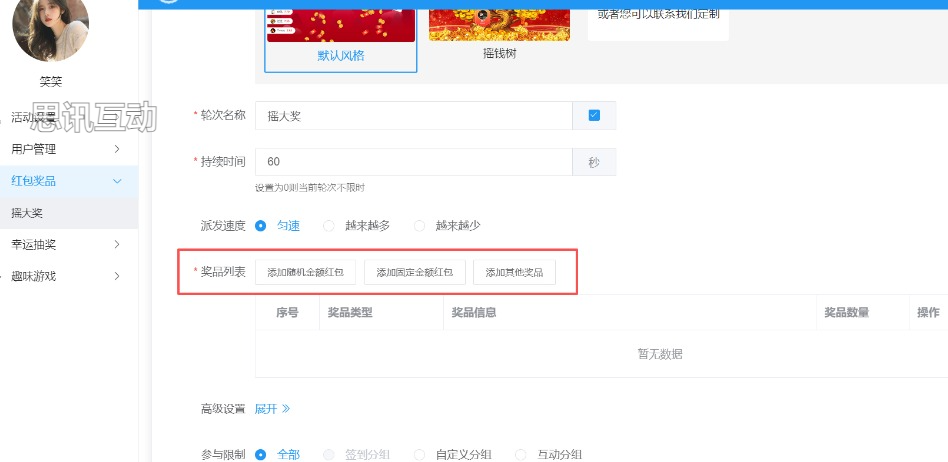This screenshot has height=462, width=948.
Task: Expand the 趣味游戏 sidebar menu
Action: (x=117, y=276)
